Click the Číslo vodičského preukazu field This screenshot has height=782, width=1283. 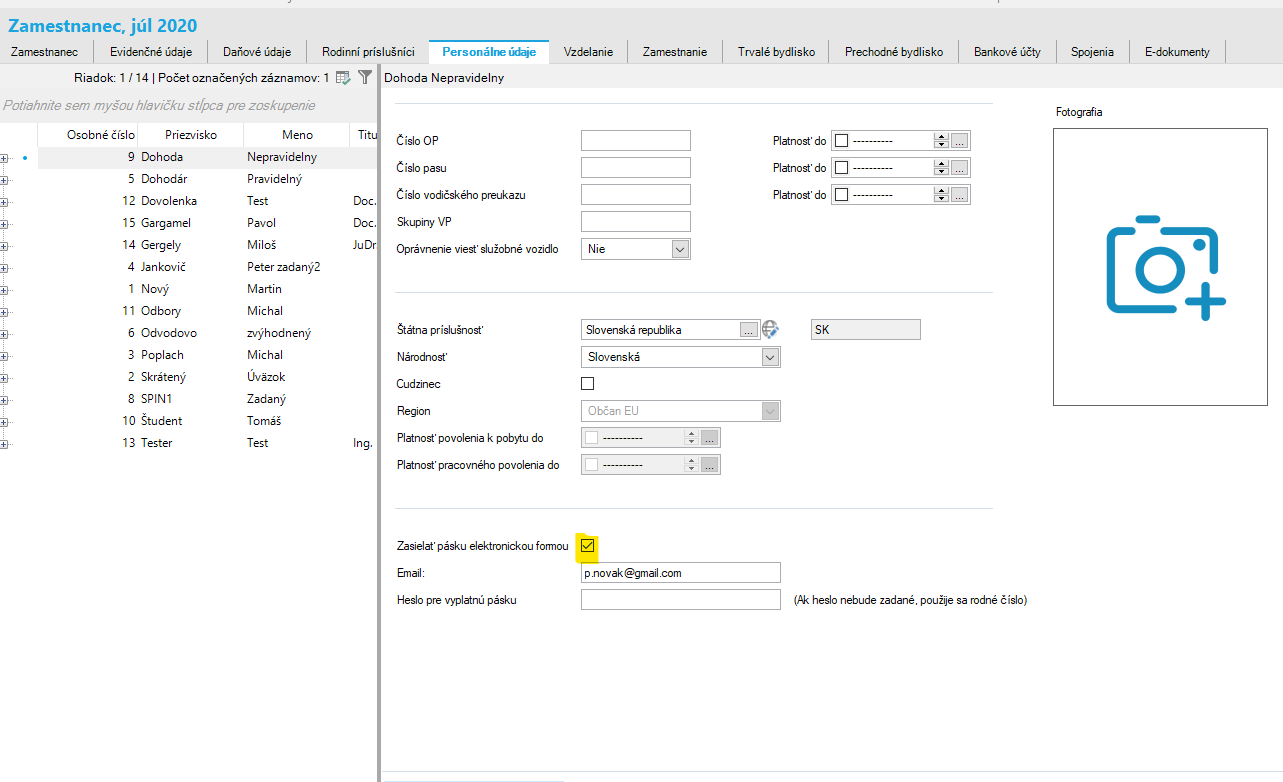click(636, 195)
